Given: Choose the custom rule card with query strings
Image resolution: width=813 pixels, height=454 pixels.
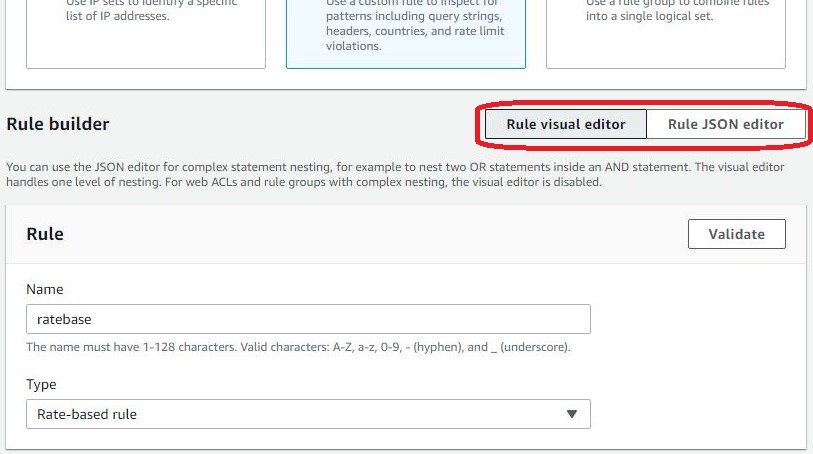Looking at the screenshot, I should [x=405, y=32].
